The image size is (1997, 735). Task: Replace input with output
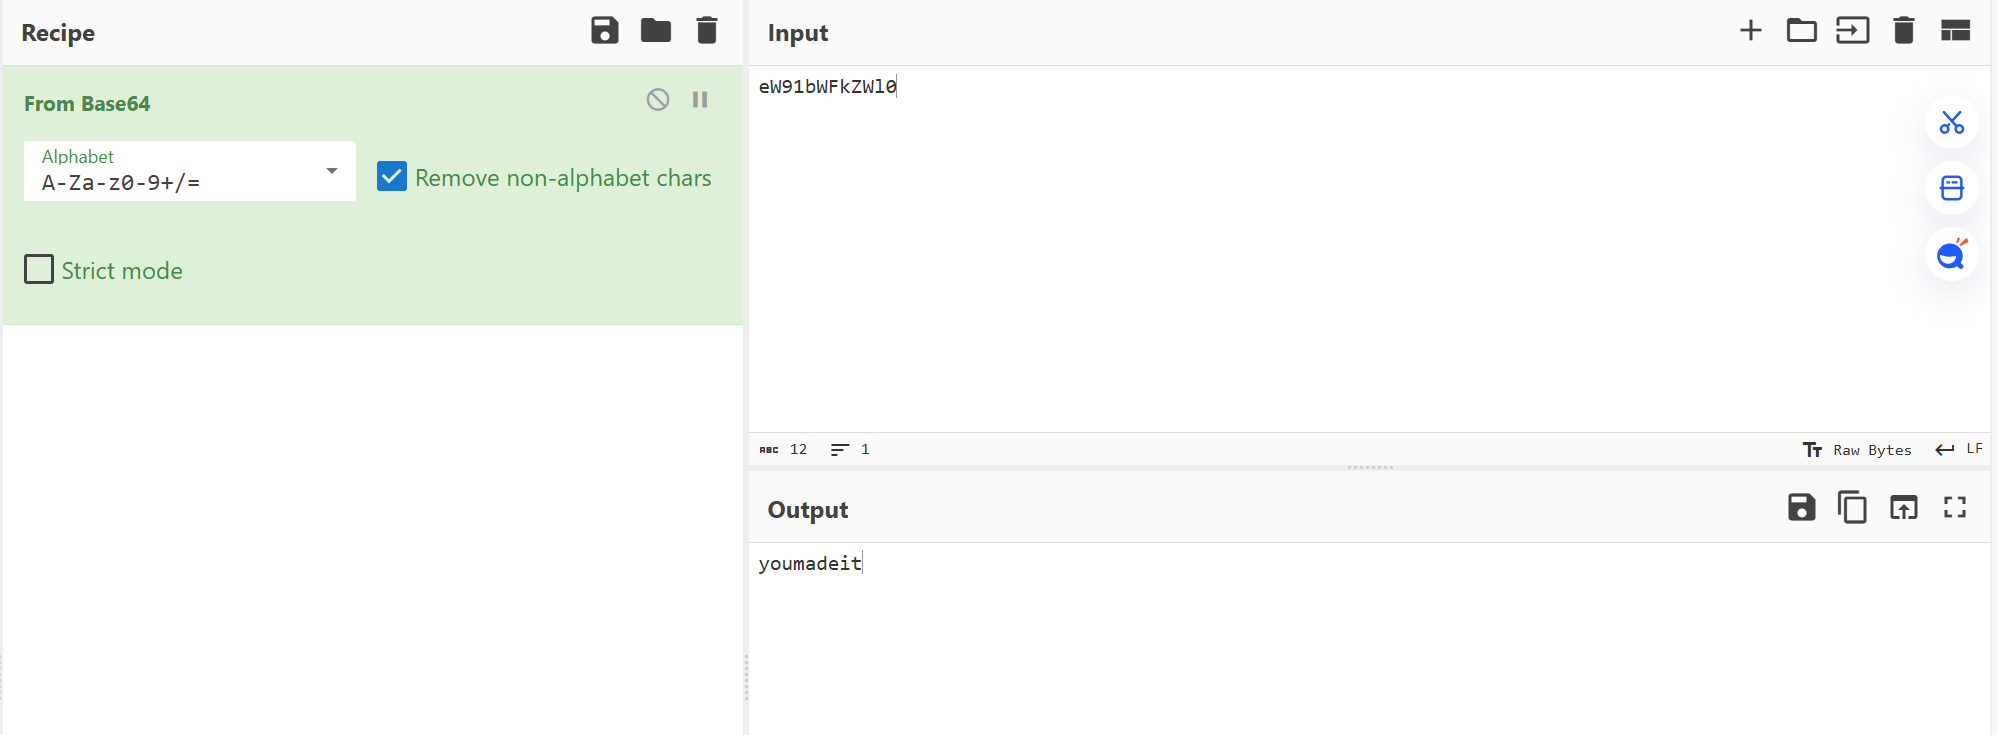point(1903,508)
